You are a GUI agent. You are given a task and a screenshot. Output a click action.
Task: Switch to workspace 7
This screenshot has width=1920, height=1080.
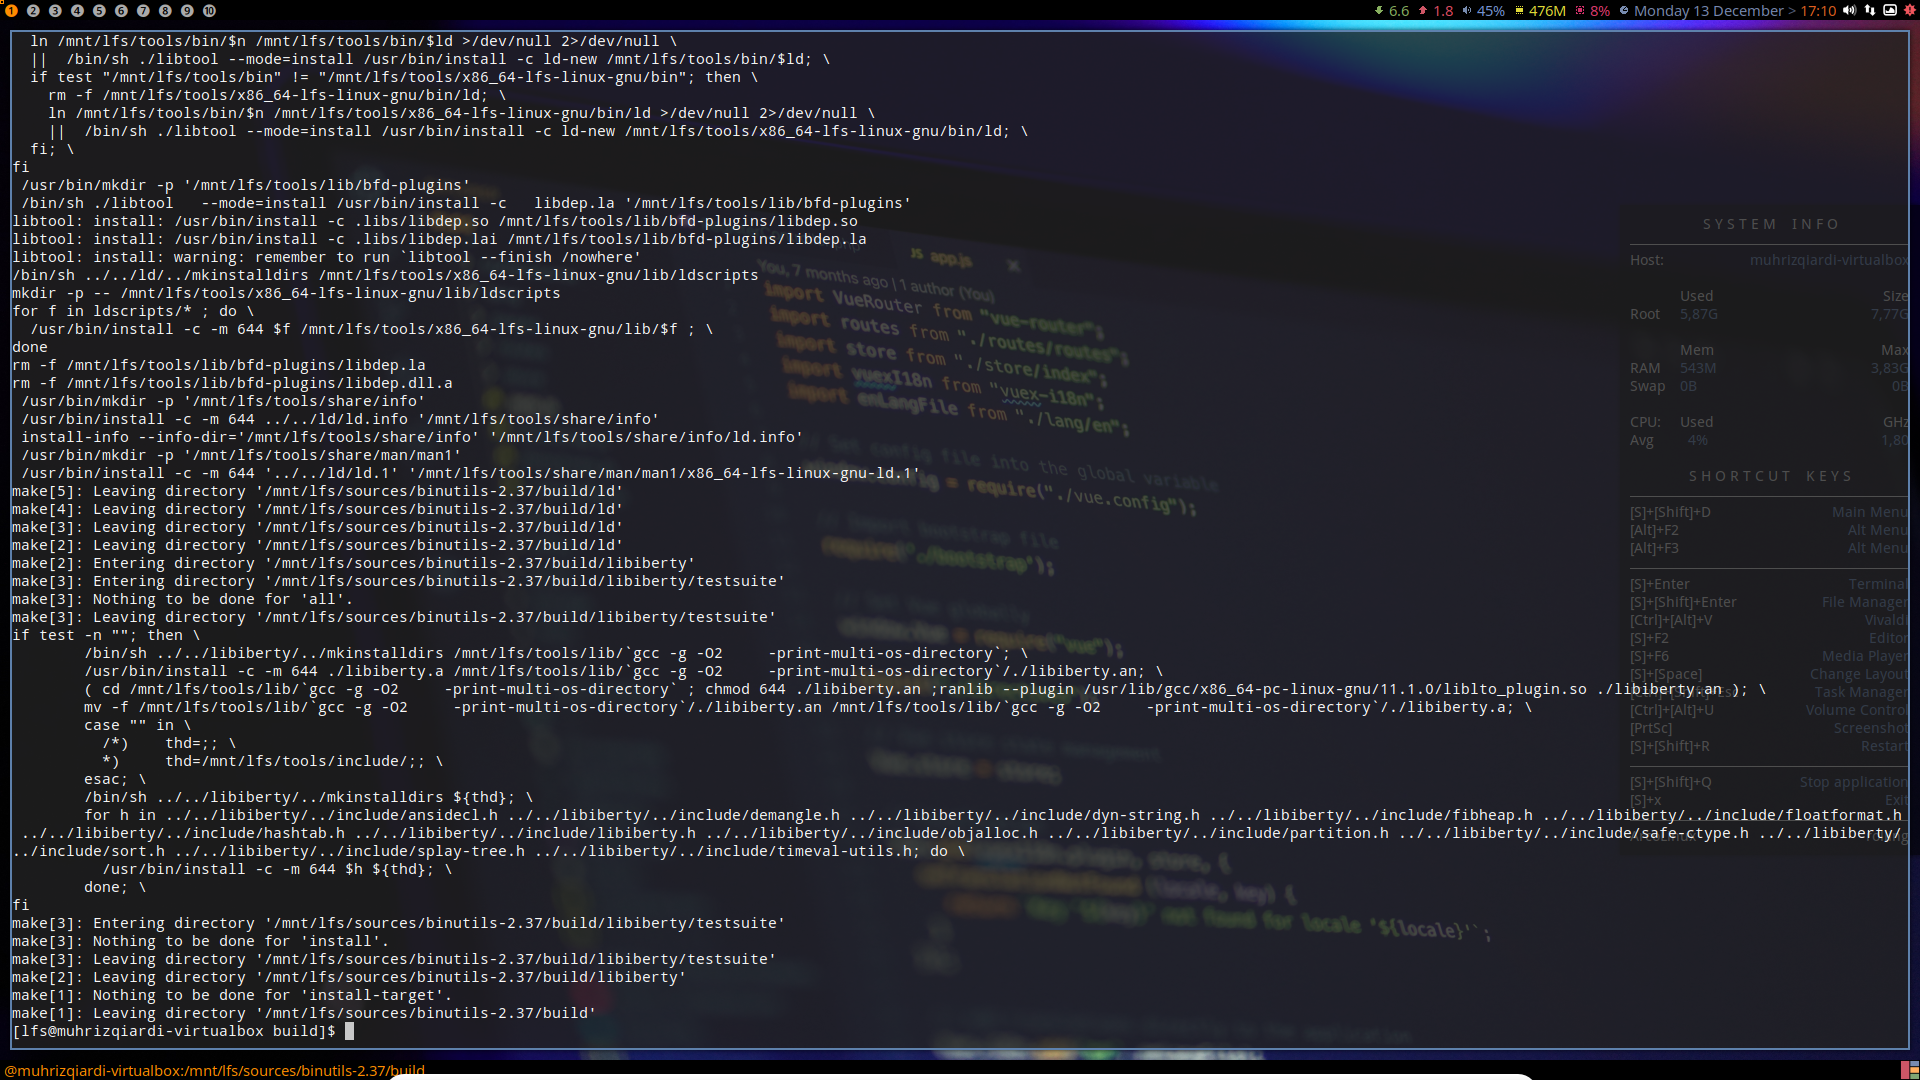(x=143, y=11)
